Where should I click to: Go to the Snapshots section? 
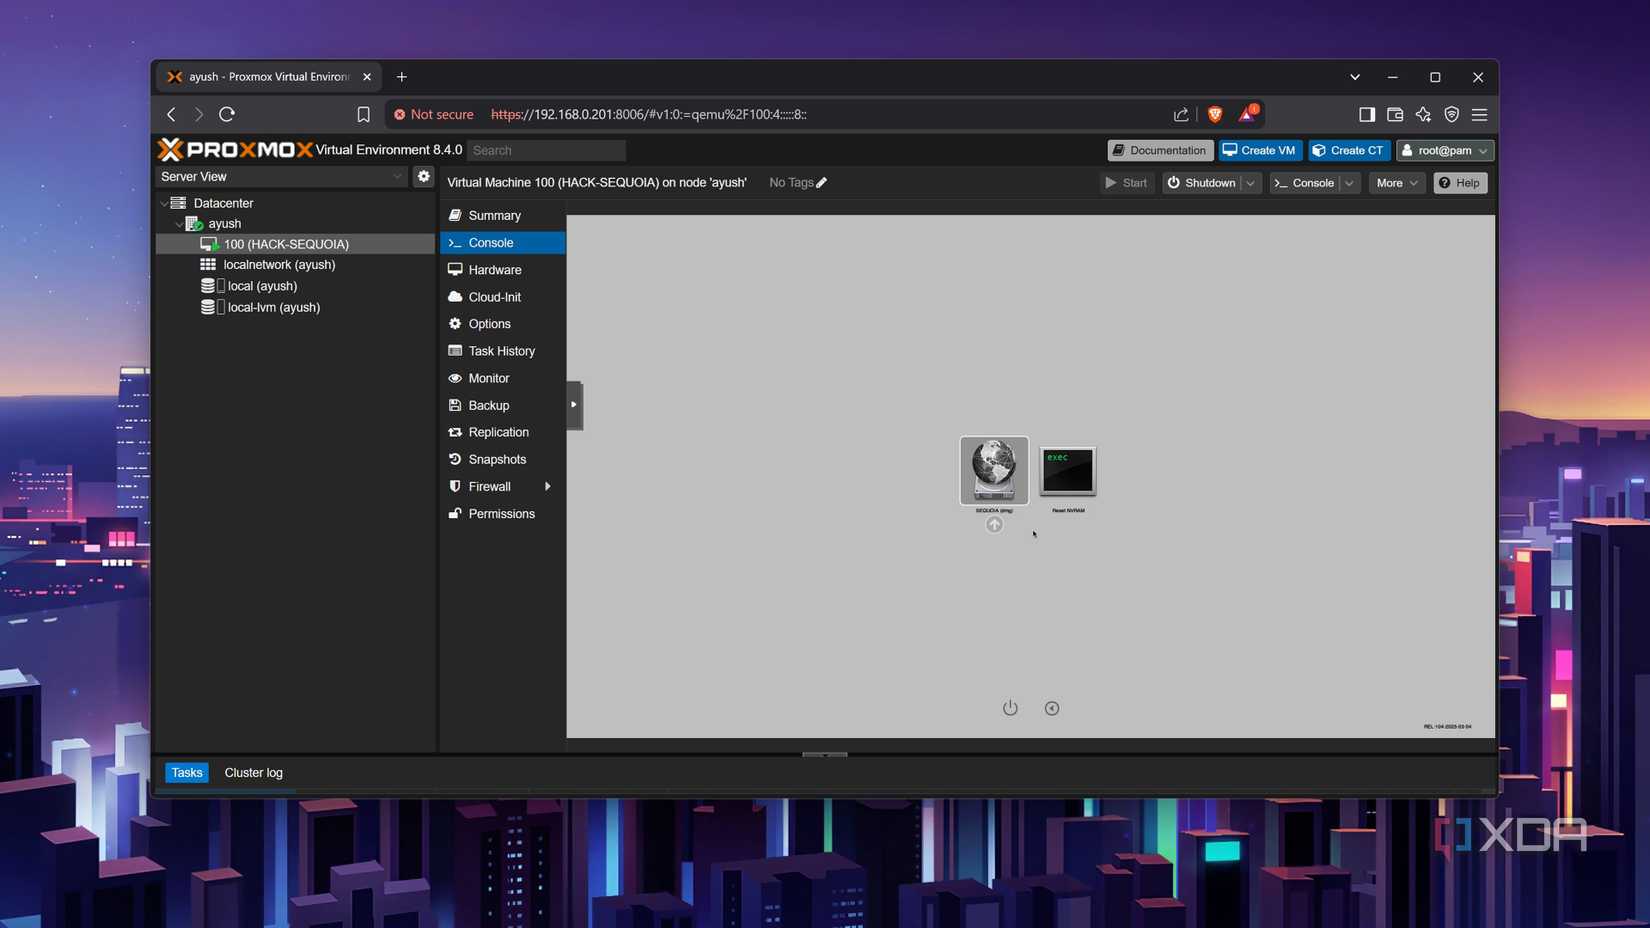(x=502, y=460)
